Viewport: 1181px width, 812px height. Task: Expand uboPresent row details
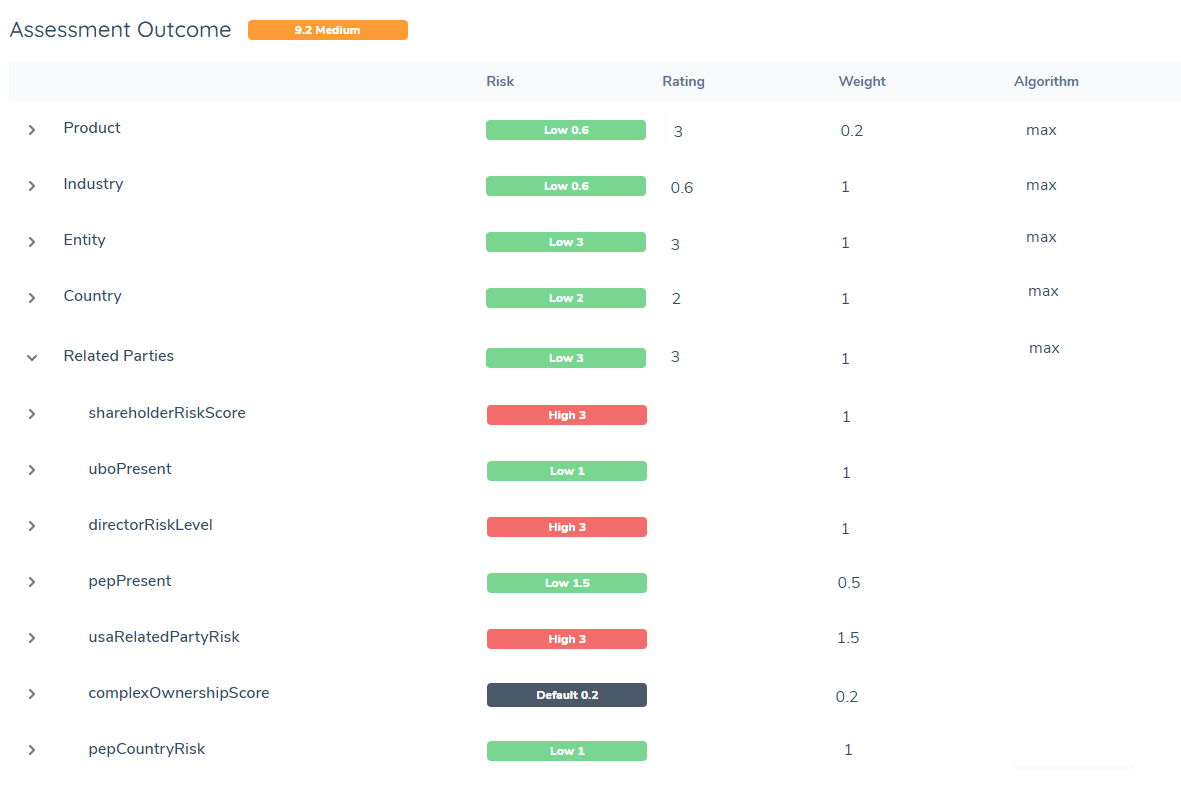[32, 470]
